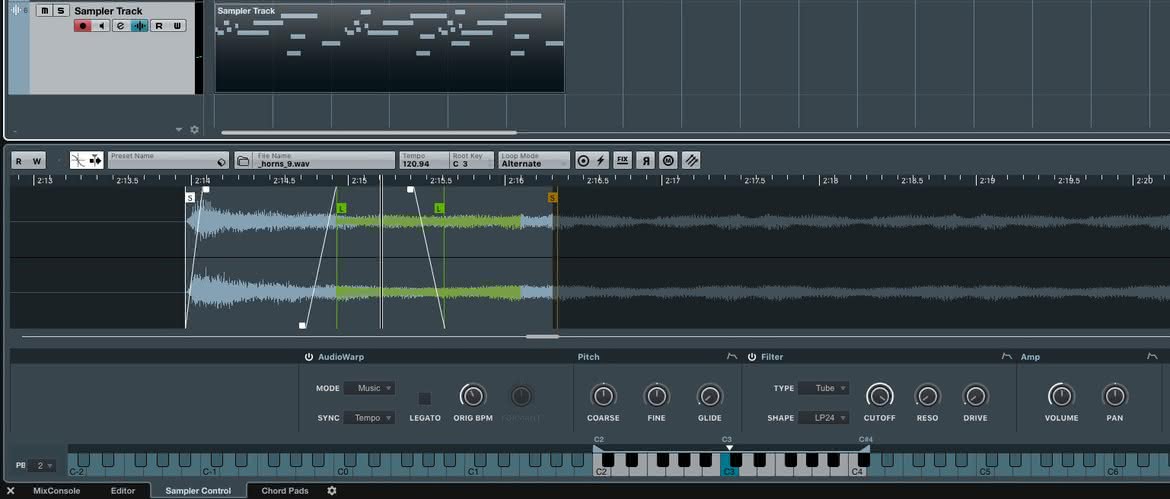This screenshot has width=1170, height=499.
Task: Select the Sampler Control tab
Action: (x=198, y=491)
